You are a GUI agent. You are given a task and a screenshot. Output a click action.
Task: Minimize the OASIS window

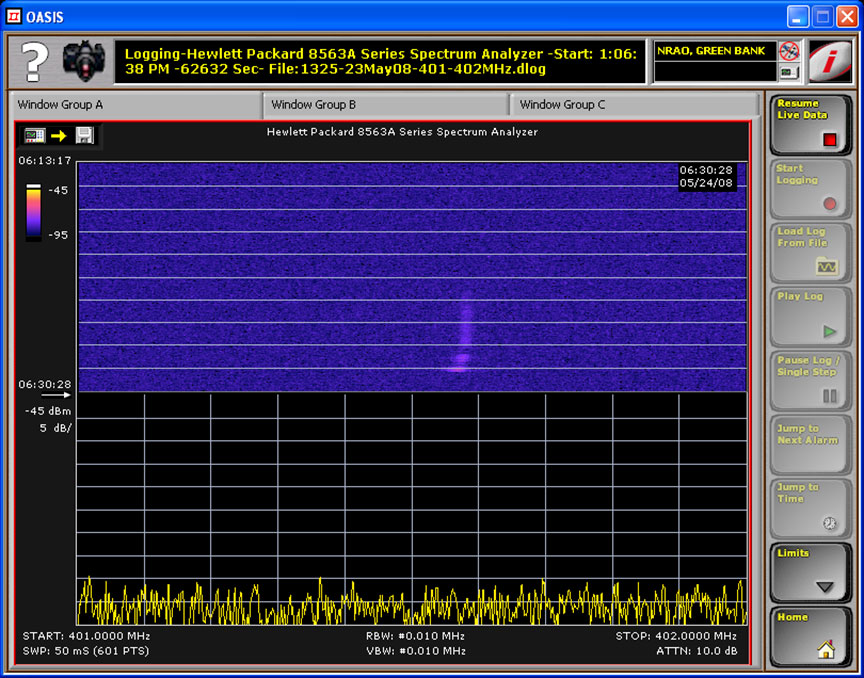[797, 17]
